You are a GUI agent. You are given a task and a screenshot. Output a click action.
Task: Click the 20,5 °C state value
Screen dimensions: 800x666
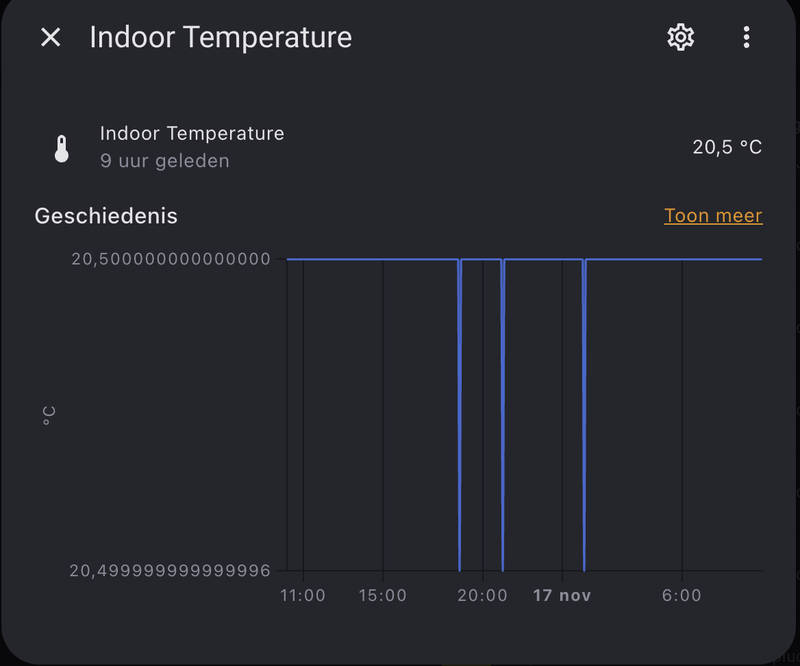(727, 147)
